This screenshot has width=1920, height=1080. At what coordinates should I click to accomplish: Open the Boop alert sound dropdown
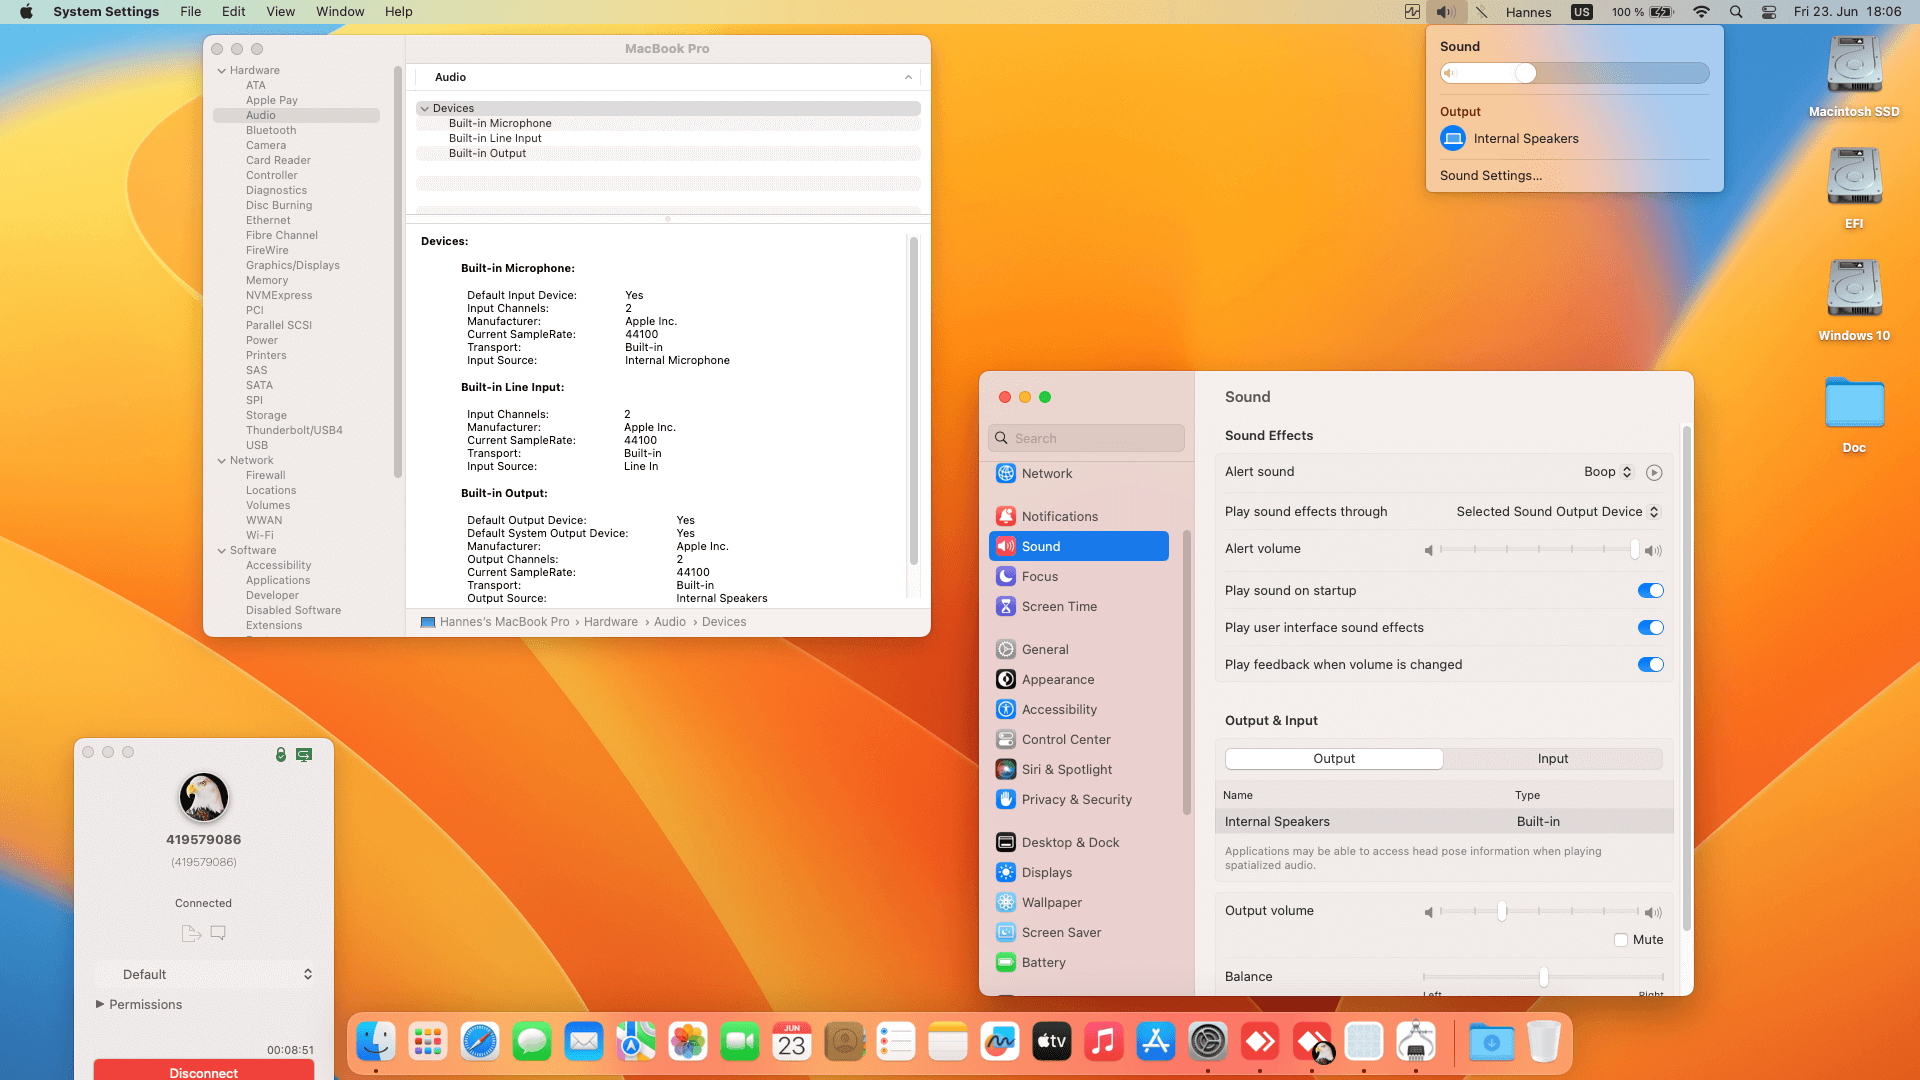[1608, 472]
